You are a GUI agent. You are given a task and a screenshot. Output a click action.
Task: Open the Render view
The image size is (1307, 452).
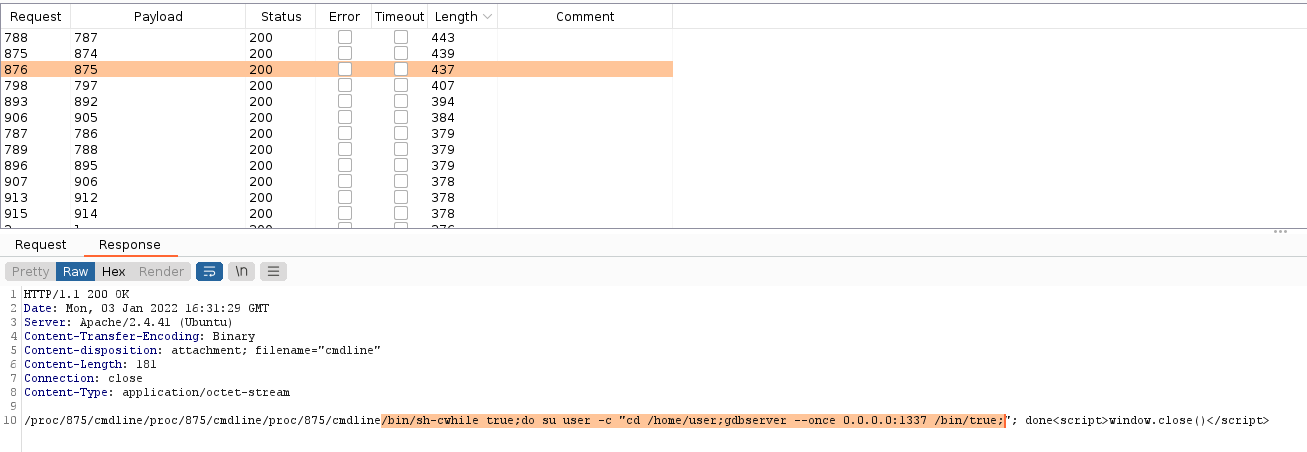pos(161,271)
